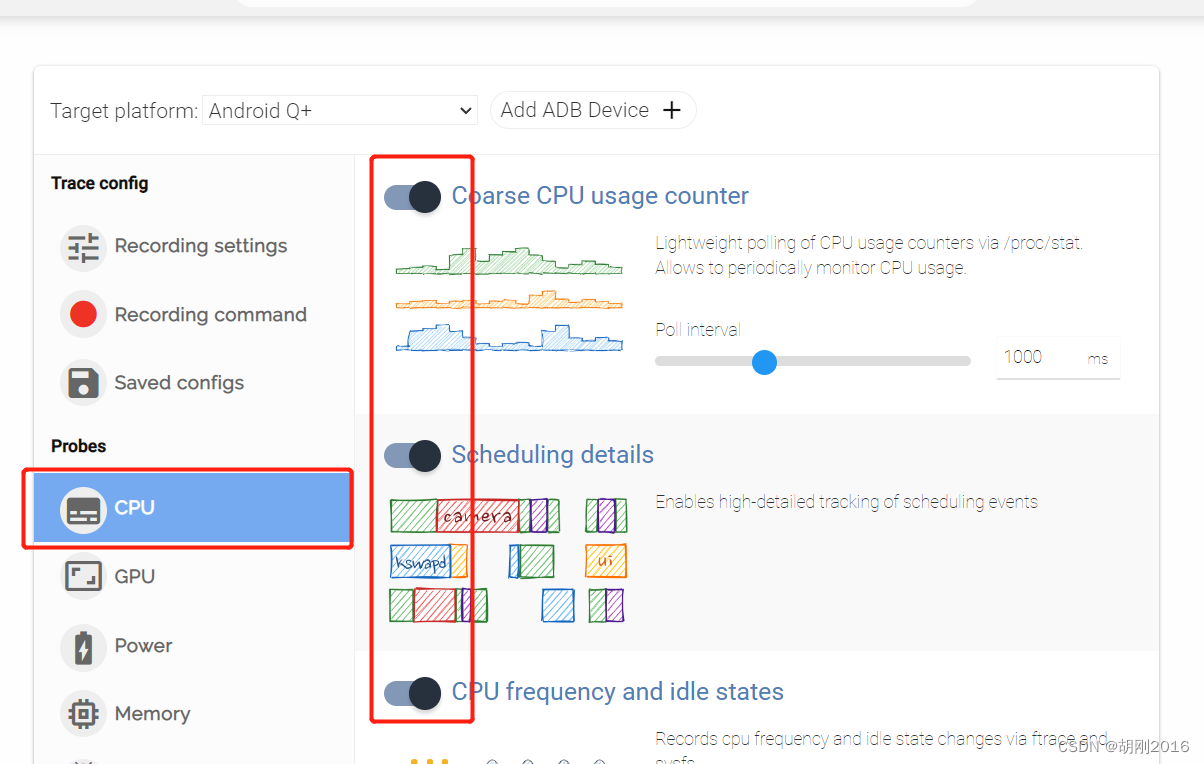The width and height of the screenshot is (1204, 764).
Task: Toggle CPU frequency and idle states switch
Action: [x=413, y=693]
